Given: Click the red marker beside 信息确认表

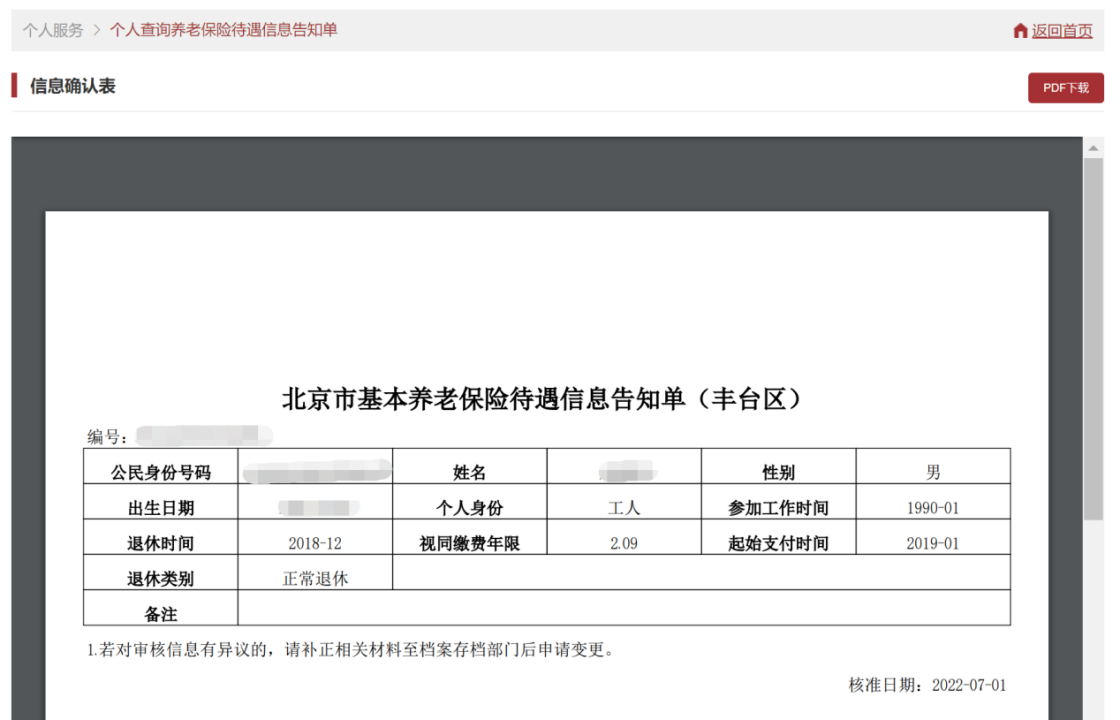Looking at the screenshot, I should pyautogui.click(x=14, y=86).
